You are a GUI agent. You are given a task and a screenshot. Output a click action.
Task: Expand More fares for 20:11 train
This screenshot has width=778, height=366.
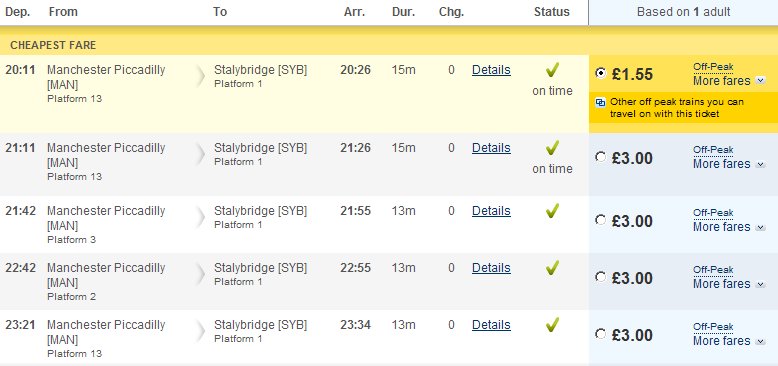coord(729,80)
